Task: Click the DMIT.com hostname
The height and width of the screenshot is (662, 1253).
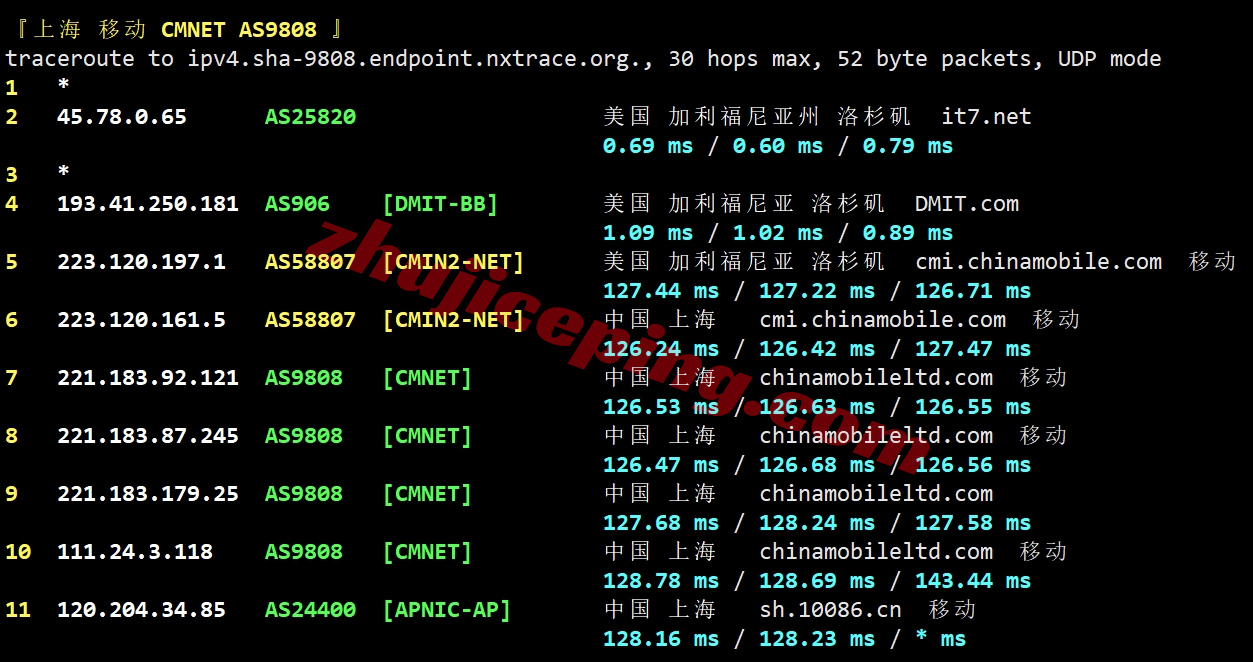Action: tap(967, 204)
